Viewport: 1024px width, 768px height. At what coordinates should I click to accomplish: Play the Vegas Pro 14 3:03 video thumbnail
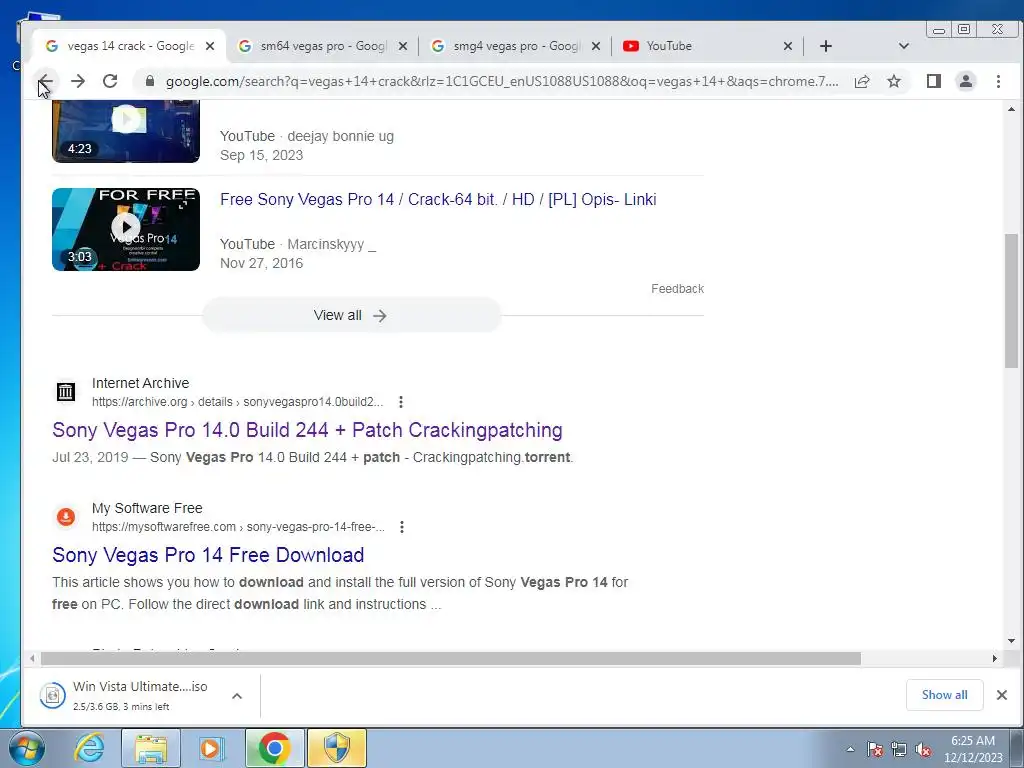pyautogui.click(x=126, y=229)
